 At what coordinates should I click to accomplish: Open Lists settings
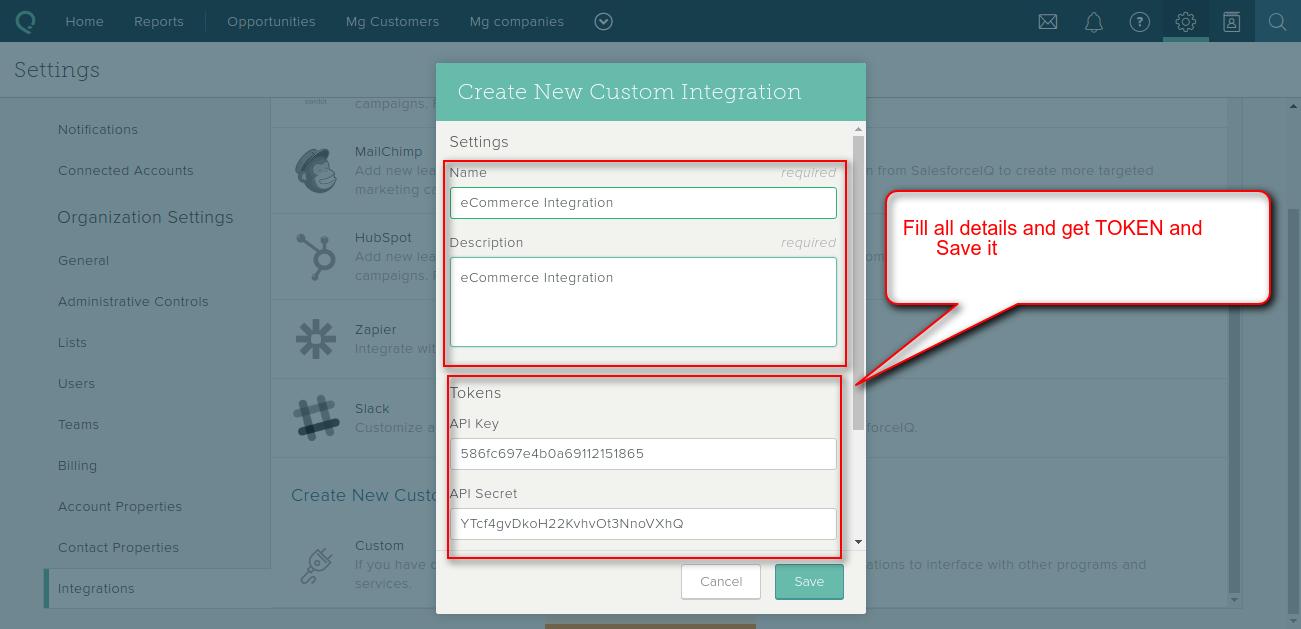(x=73, y=342)
